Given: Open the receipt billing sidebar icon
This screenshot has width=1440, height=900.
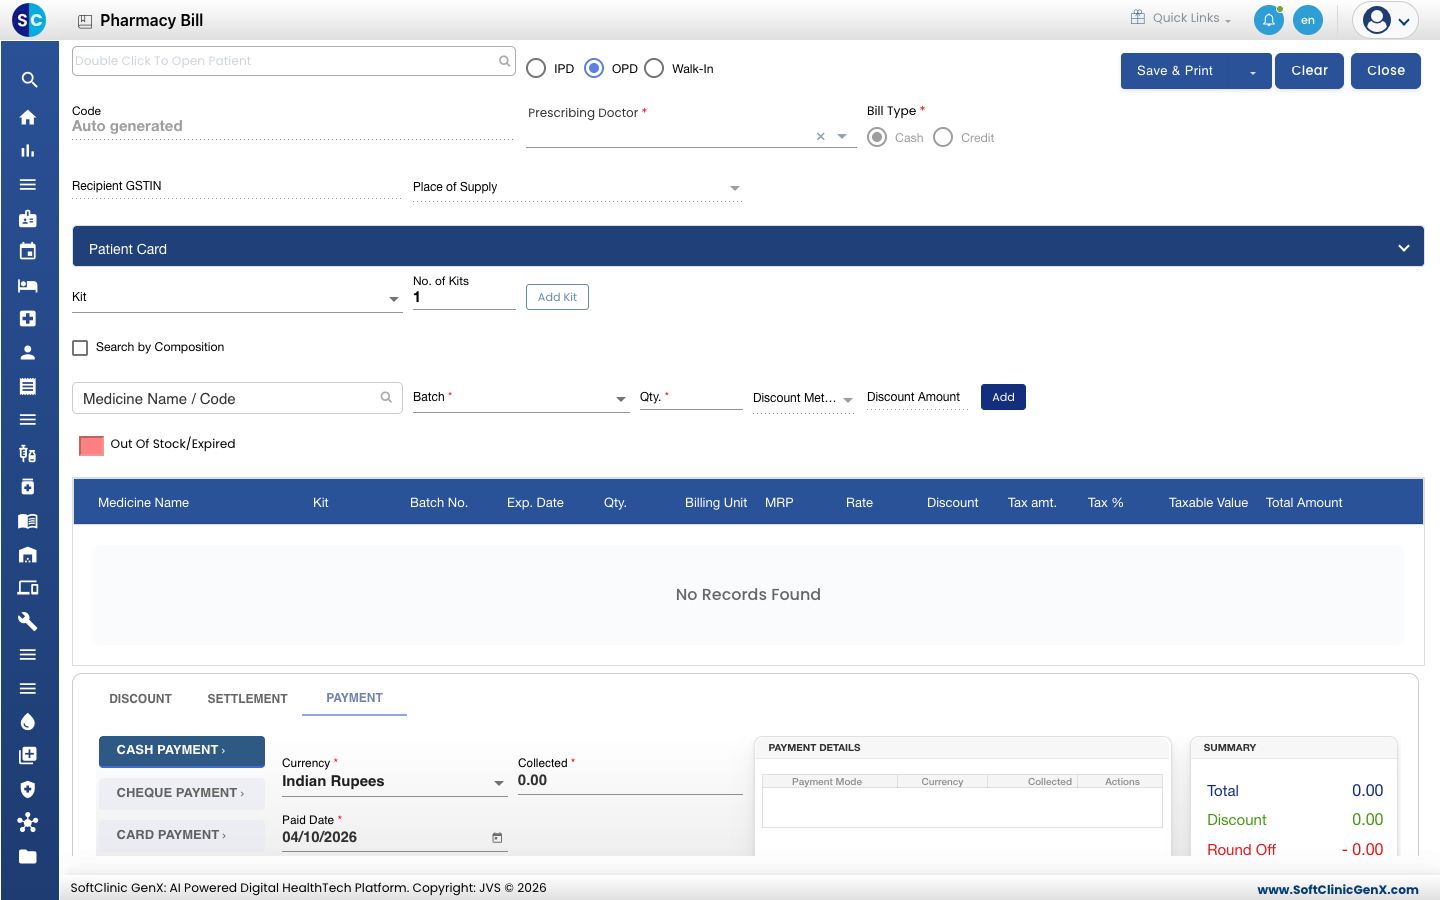Looking at the screenshot, I should pos(28,386).
